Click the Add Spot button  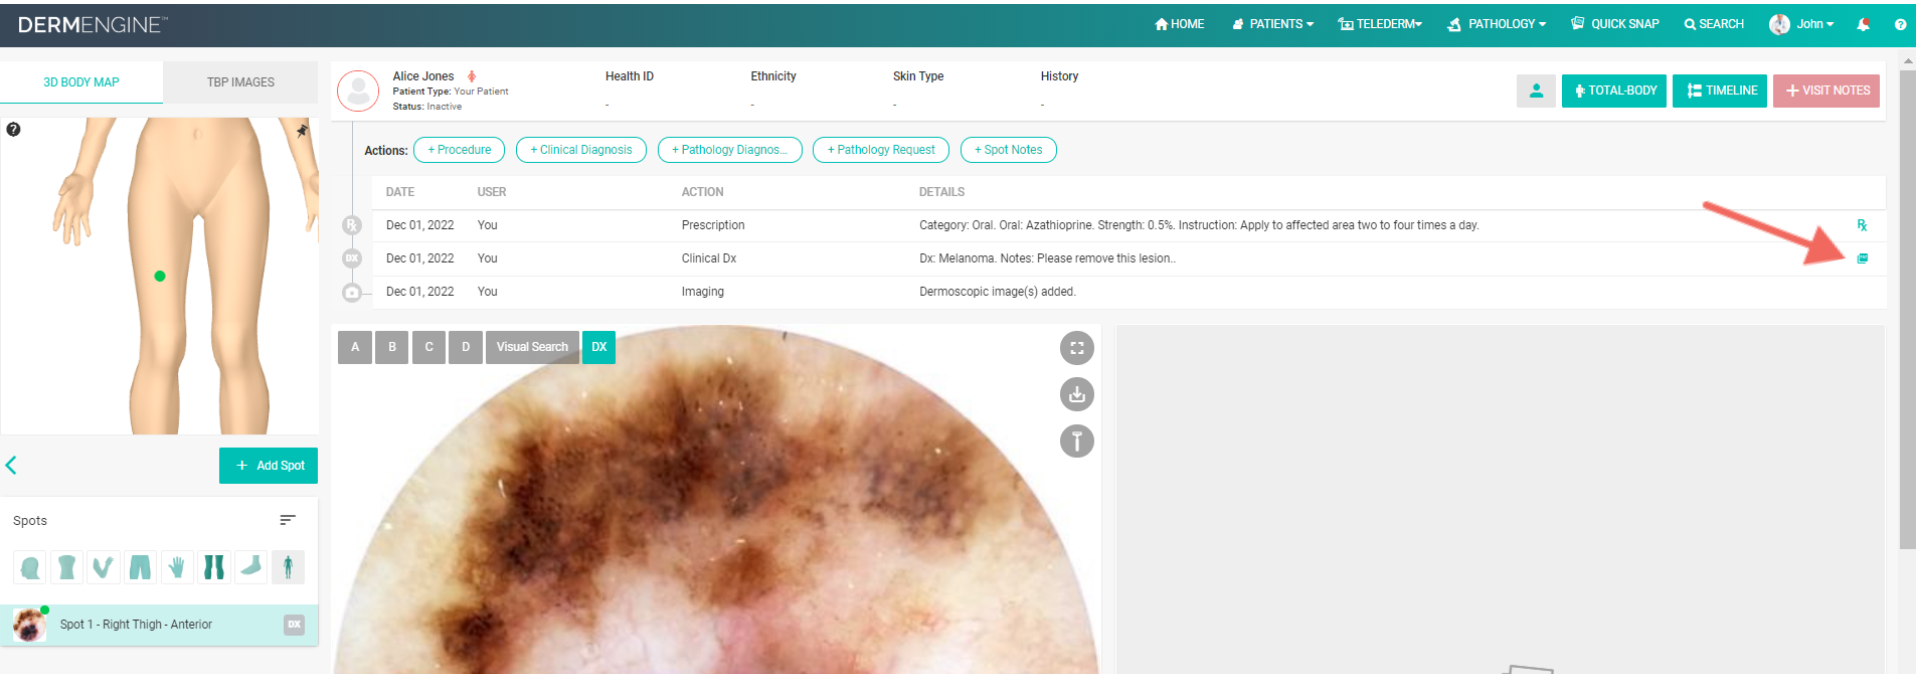pos(268,465)
